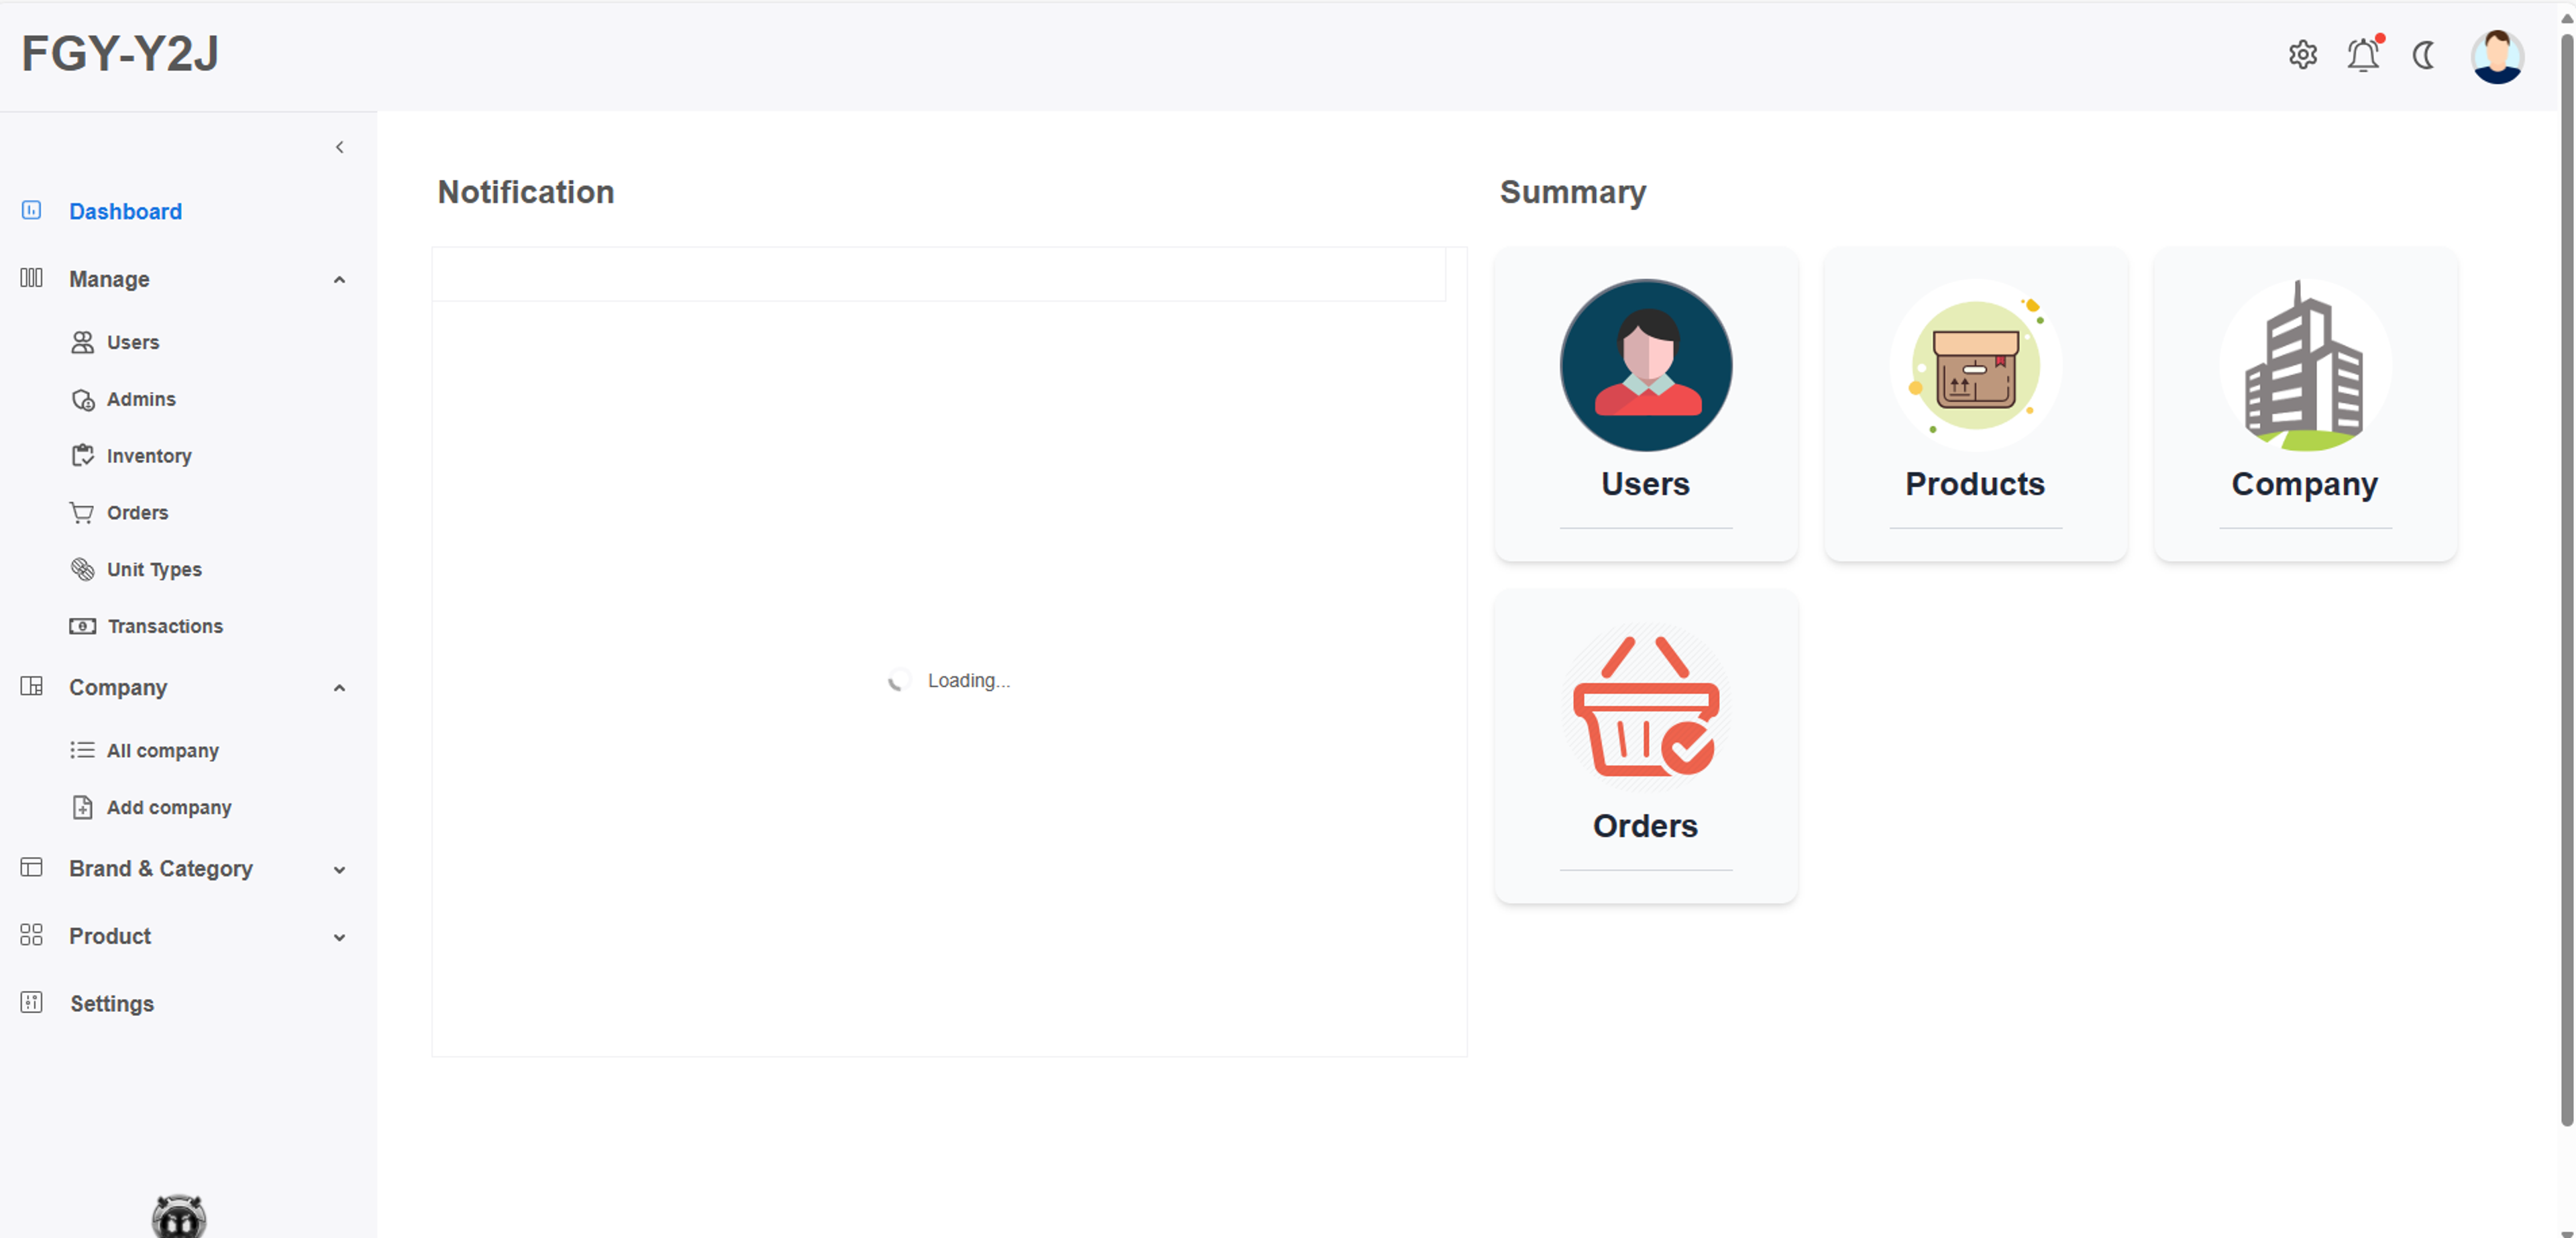Click the mascot avatar at sidebar bottom

click(179, 1216)
